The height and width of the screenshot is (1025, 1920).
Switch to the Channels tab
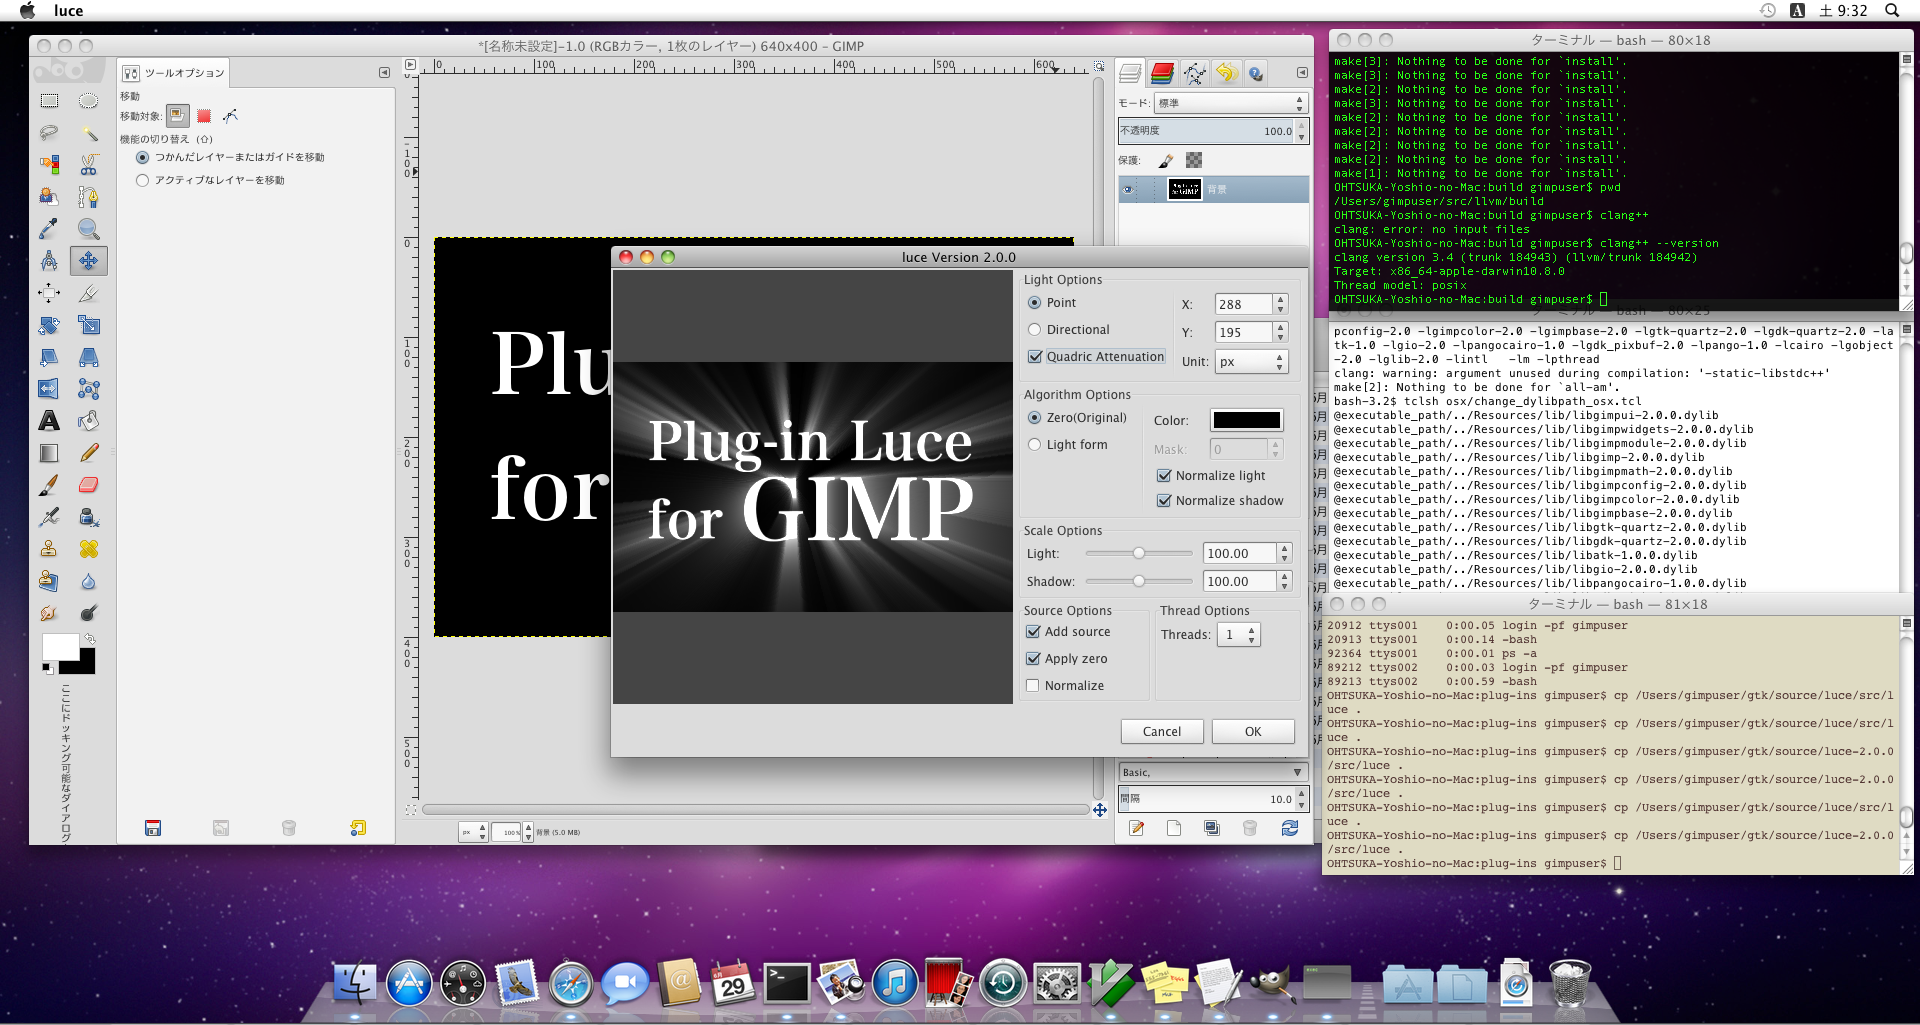pos(1162,73)
